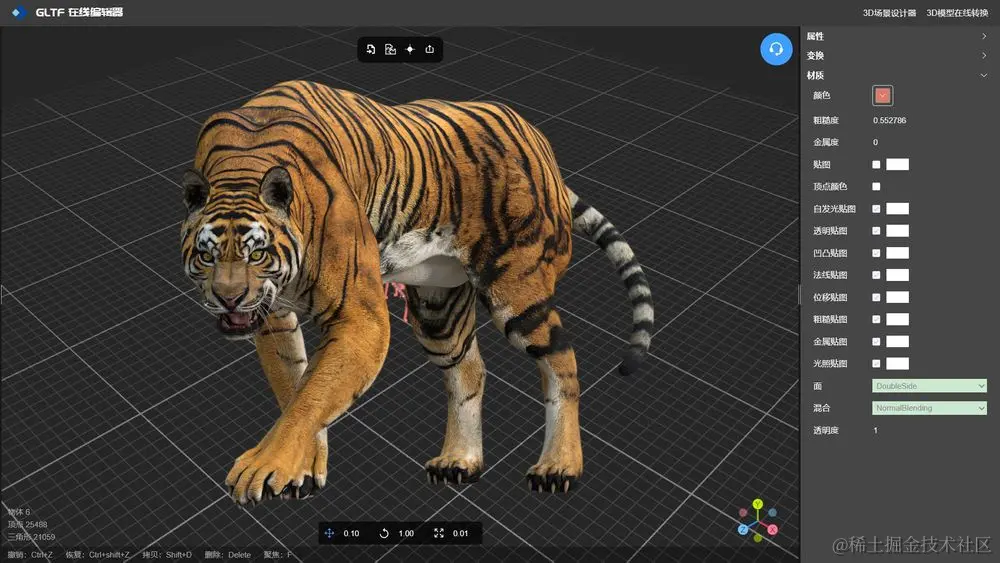Click the 拷贝: Shift+D shortcut hint
This screenshot has width=1000, height=563.
166,555
